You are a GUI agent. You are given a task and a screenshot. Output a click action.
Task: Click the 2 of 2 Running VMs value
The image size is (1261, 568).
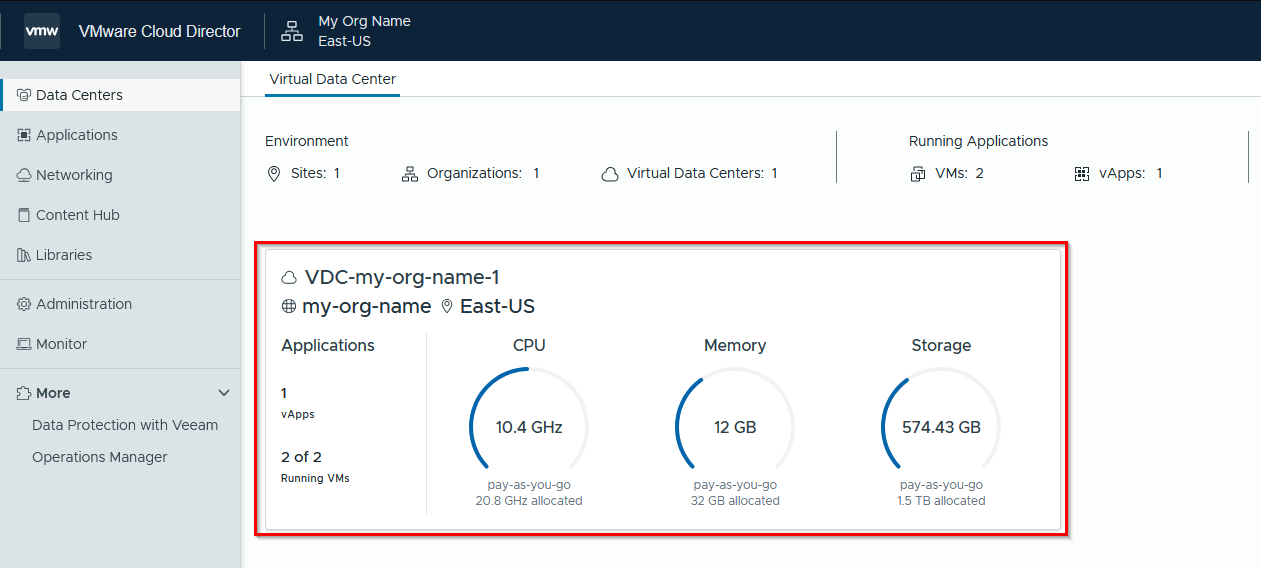tap(301, 457)
